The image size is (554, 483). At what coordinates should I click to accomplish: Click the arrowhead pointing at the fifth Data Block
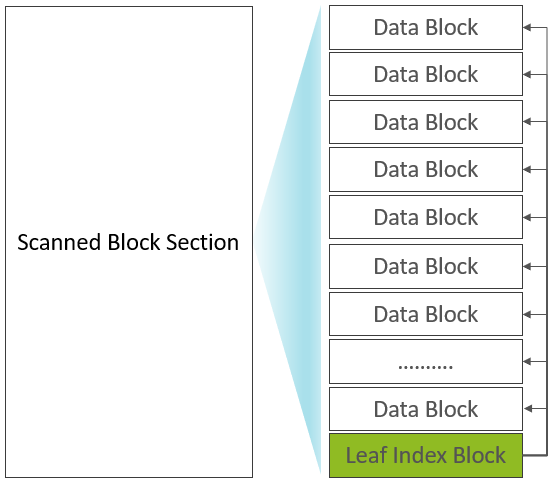[527, 217]
